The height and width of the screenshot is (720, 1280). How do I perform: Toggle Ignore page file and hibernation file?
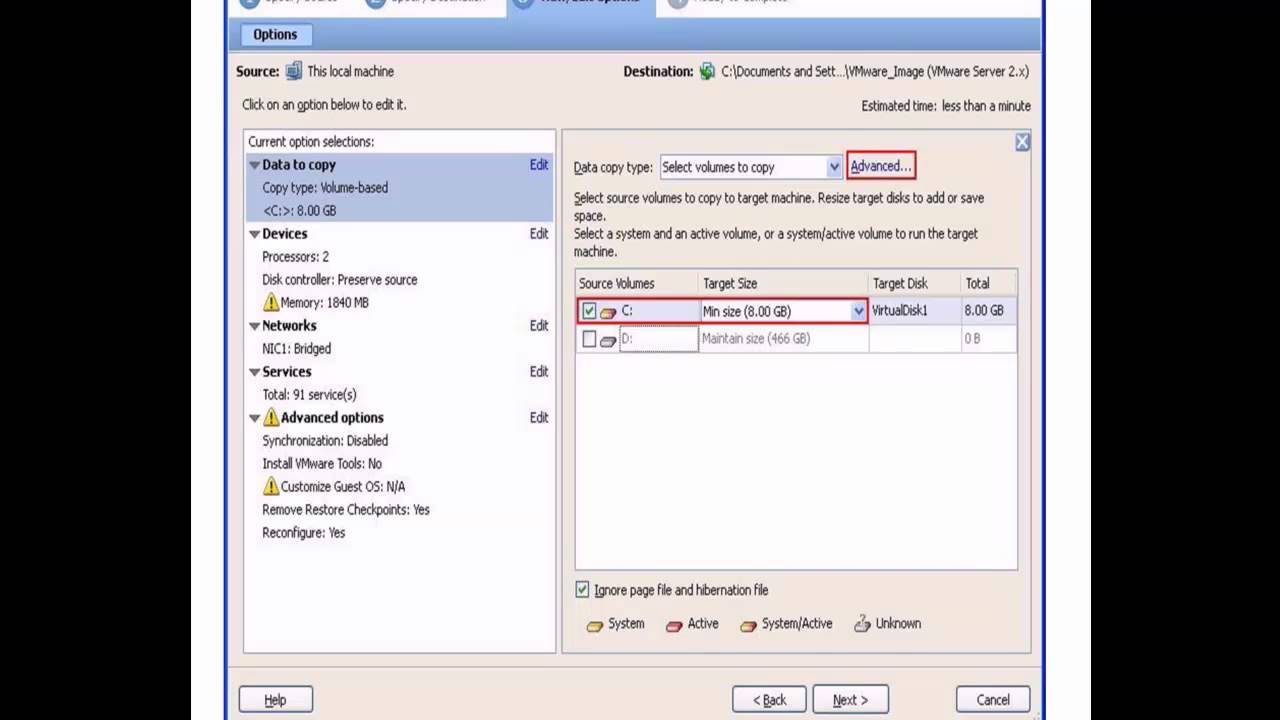pyautogui.click(x=582, y=590)
